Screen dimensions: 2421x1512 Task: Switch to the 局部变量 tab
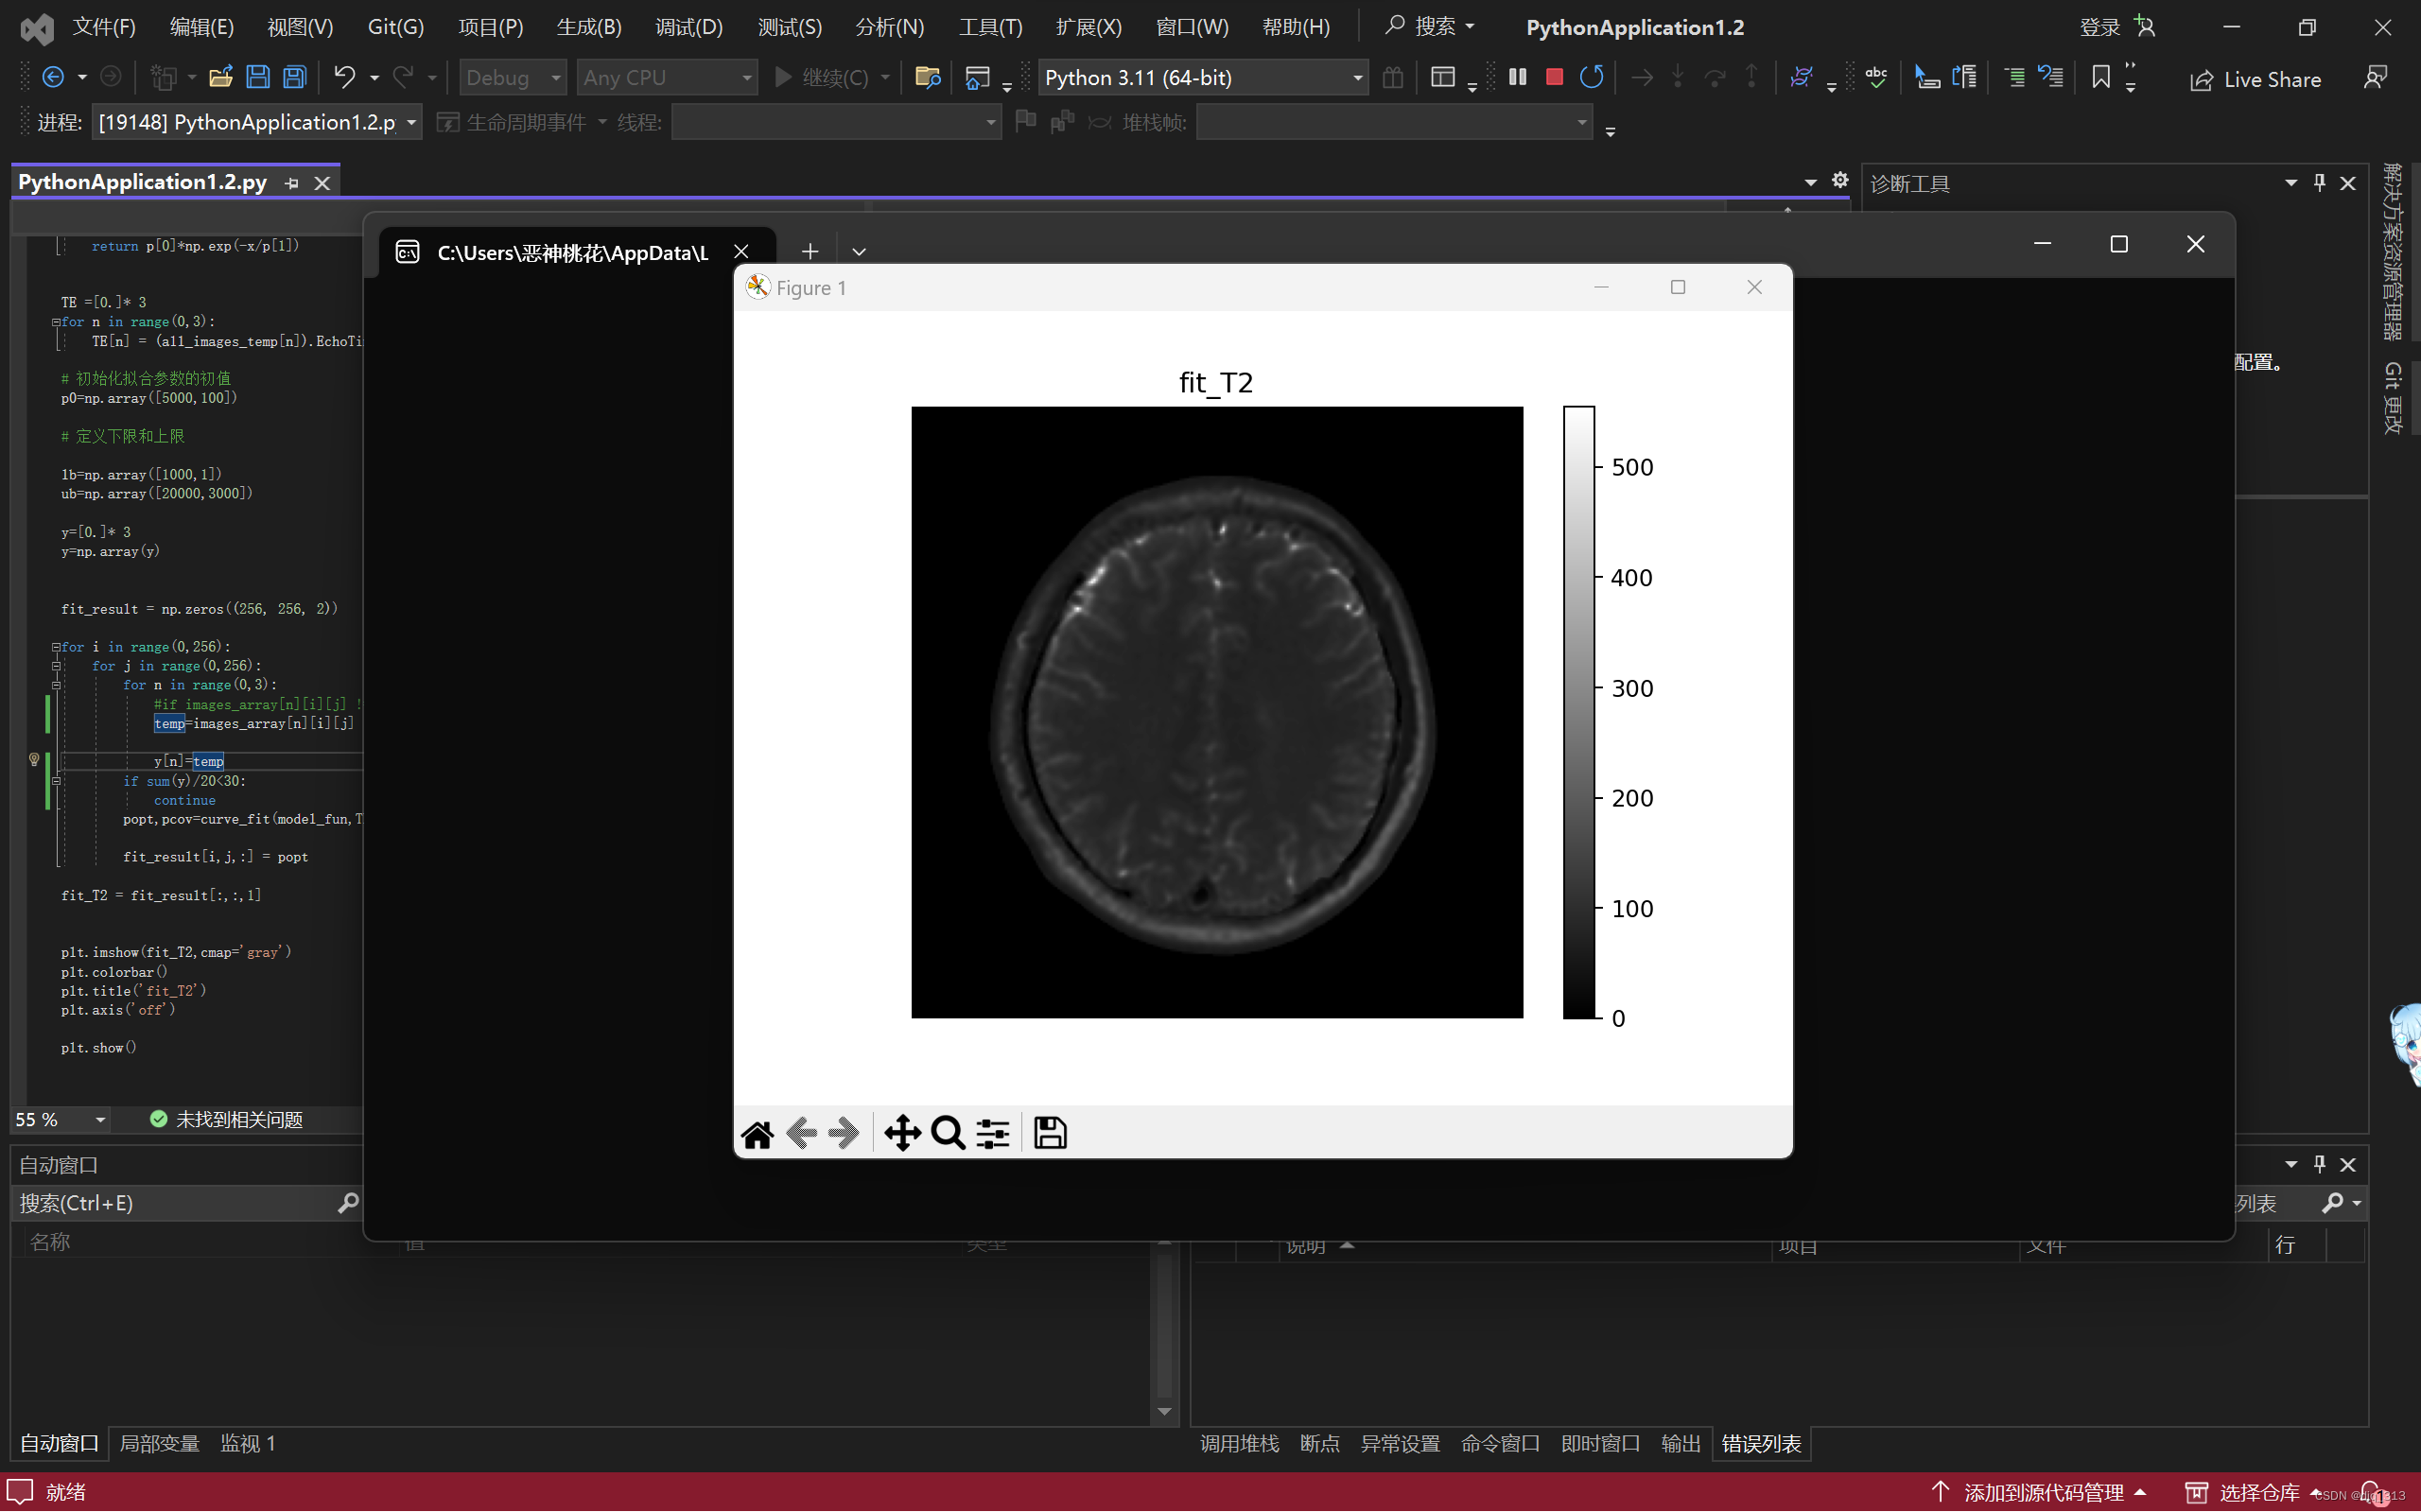click(159, 1443)
